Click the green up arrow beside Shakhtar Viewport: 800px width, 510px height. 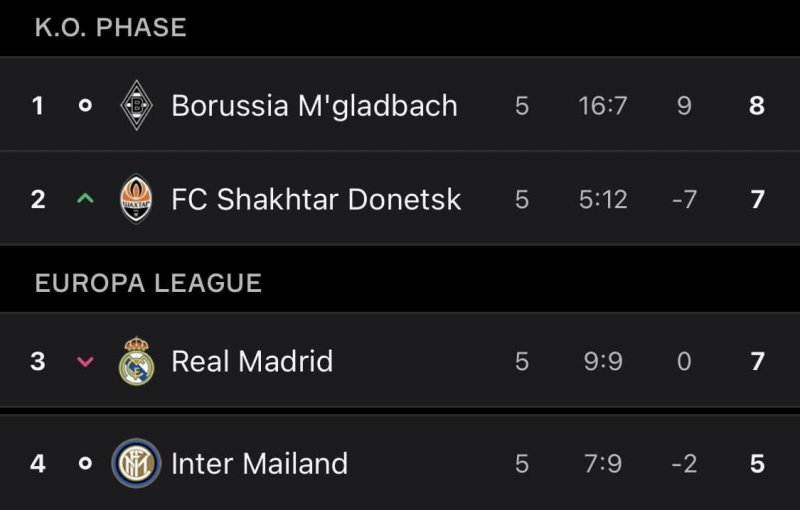coord(85,199)
